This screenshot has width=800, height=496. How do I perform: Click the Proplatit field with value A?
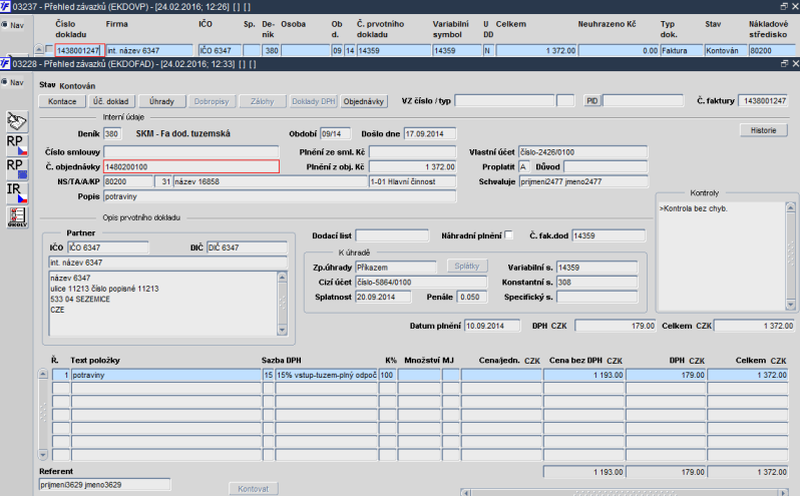click(524, 166)
